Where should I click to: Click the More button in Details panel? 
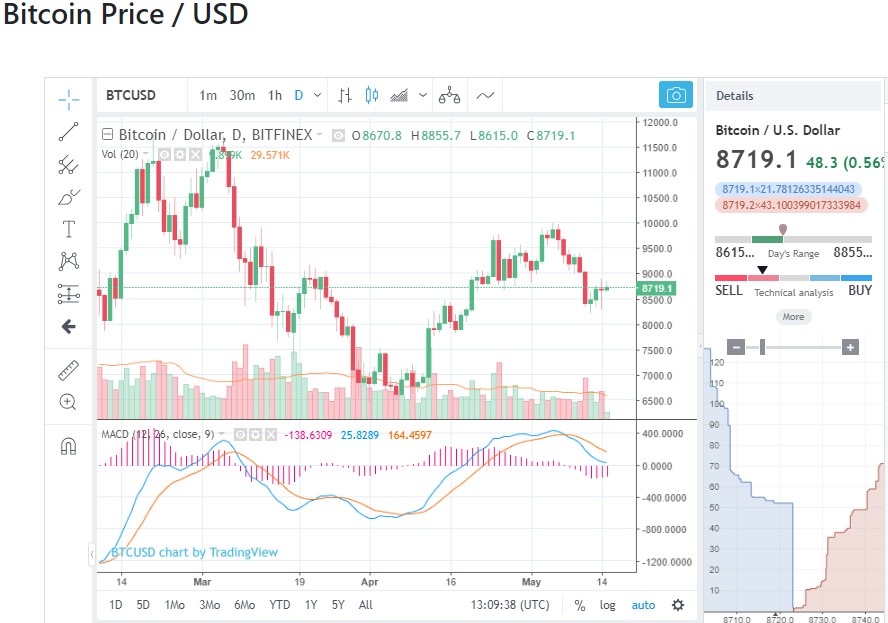792,316
